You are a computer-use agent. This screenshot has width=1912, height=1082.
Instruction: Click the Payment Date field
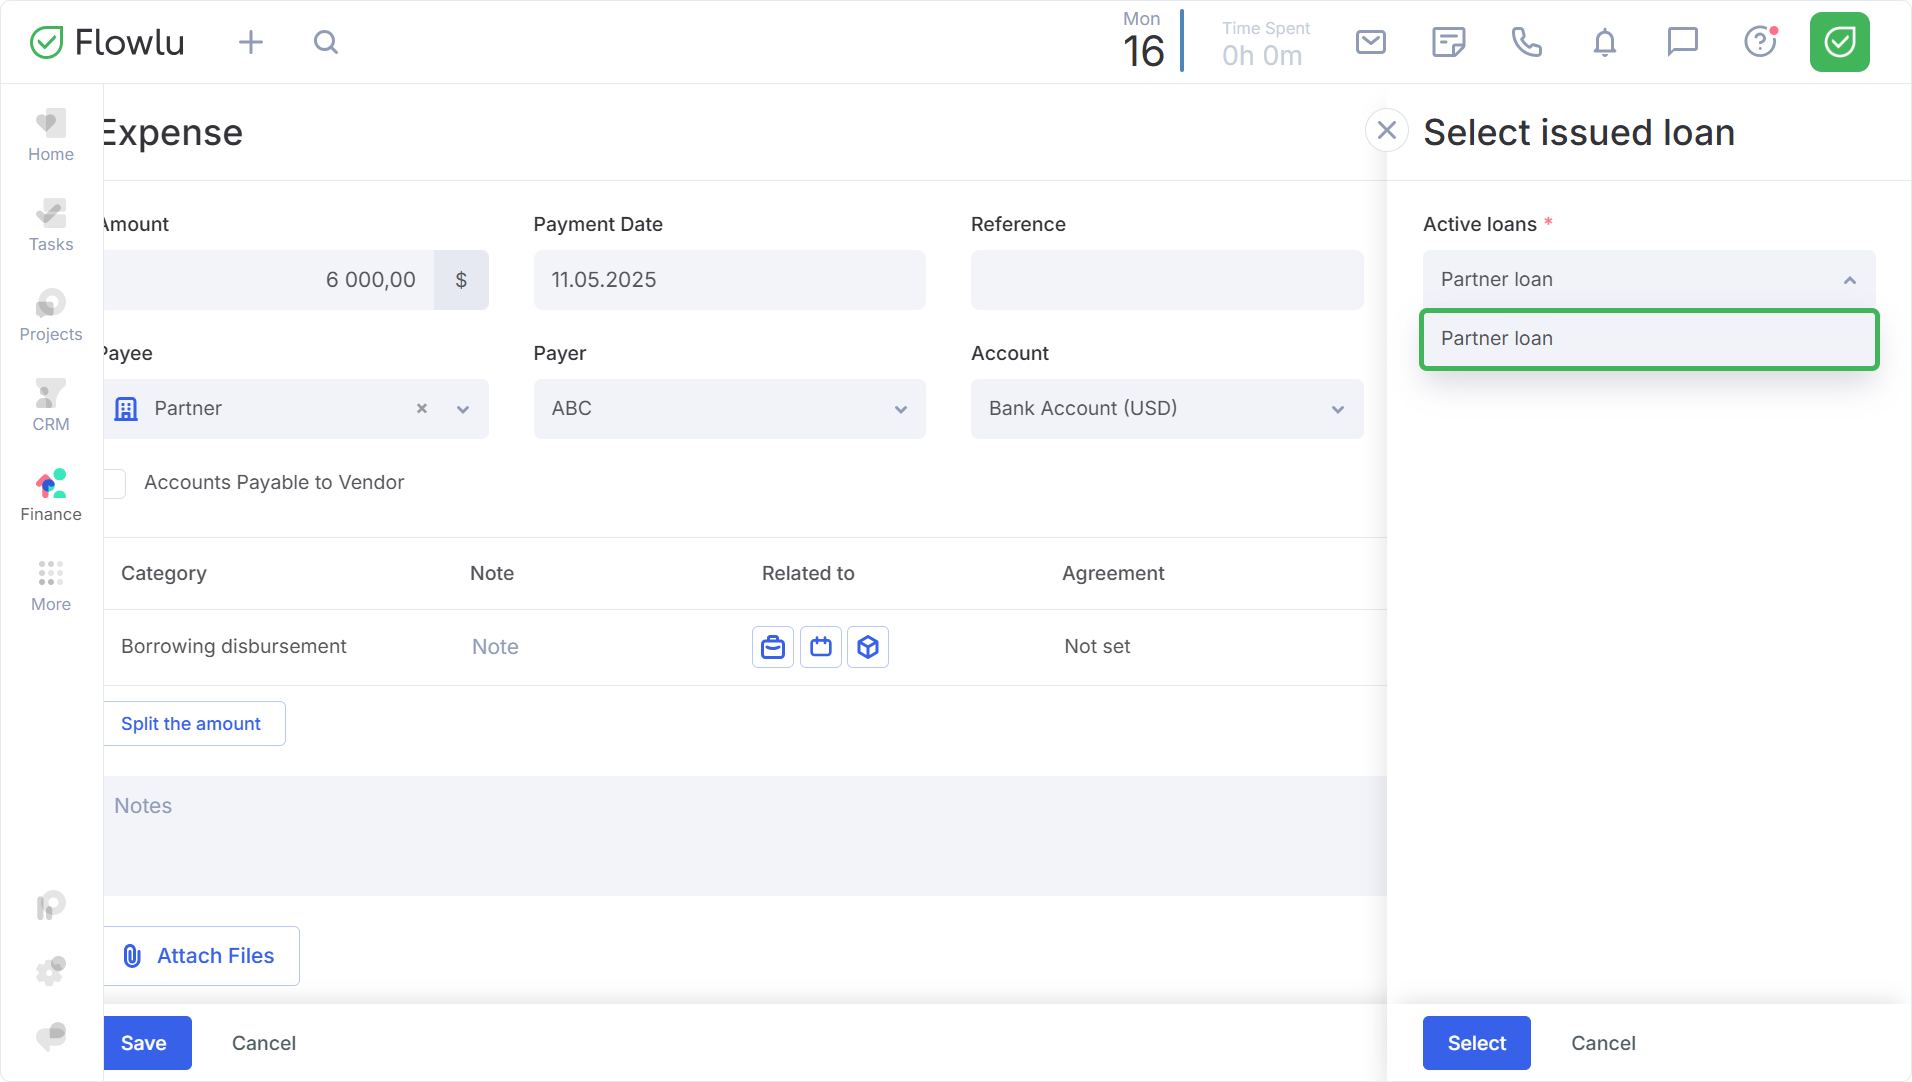[729, 280]
